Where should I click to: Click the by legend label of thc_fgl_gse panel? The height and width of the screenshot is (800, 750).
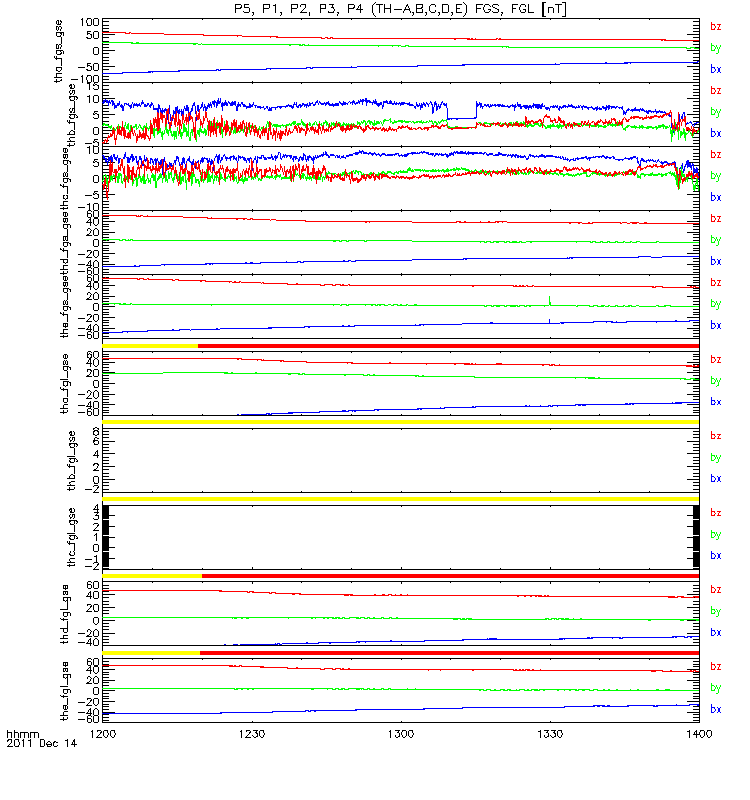pyautogui.click(x=716, y=535)
